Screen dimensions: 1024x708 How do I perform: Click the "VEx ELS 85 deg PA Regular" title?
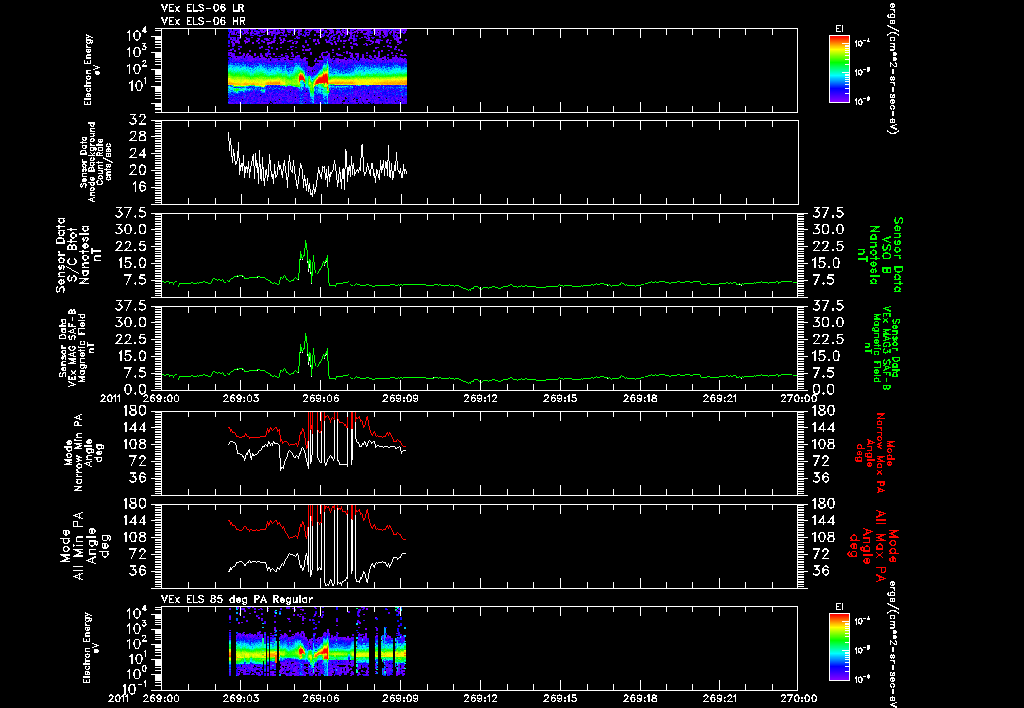237,599
